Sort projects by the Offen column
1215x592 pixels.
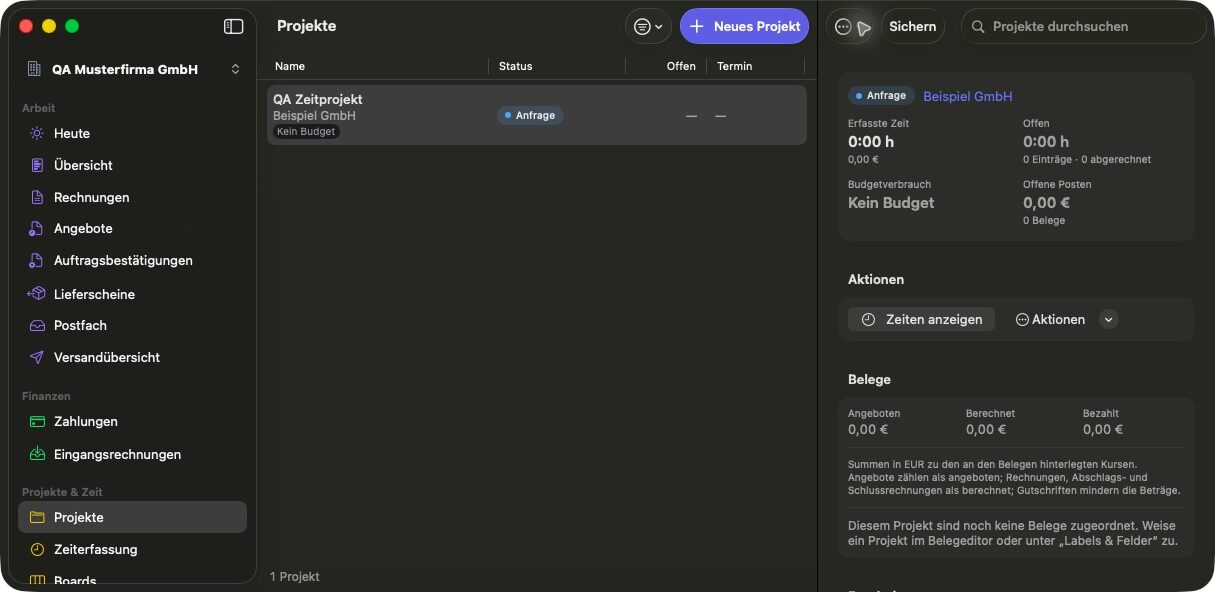point(681,66)
